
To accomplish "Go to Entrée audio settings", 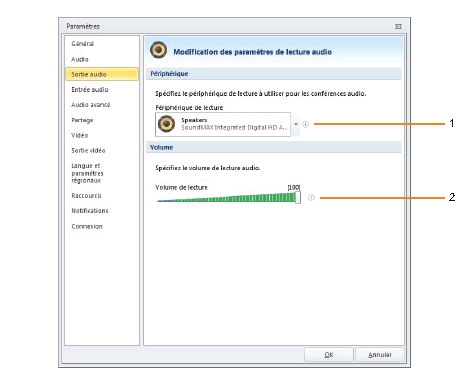I will point(90,90).
